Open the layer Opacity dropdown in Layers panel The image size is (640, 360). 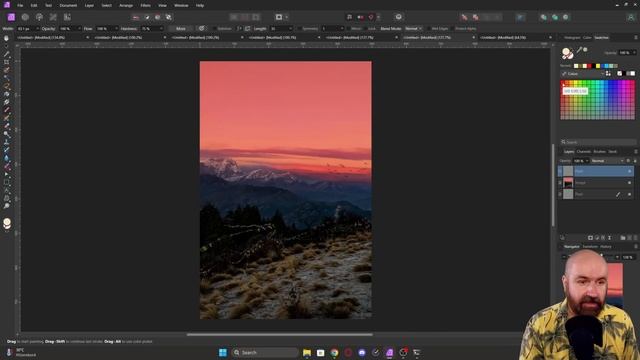point(587,161)
